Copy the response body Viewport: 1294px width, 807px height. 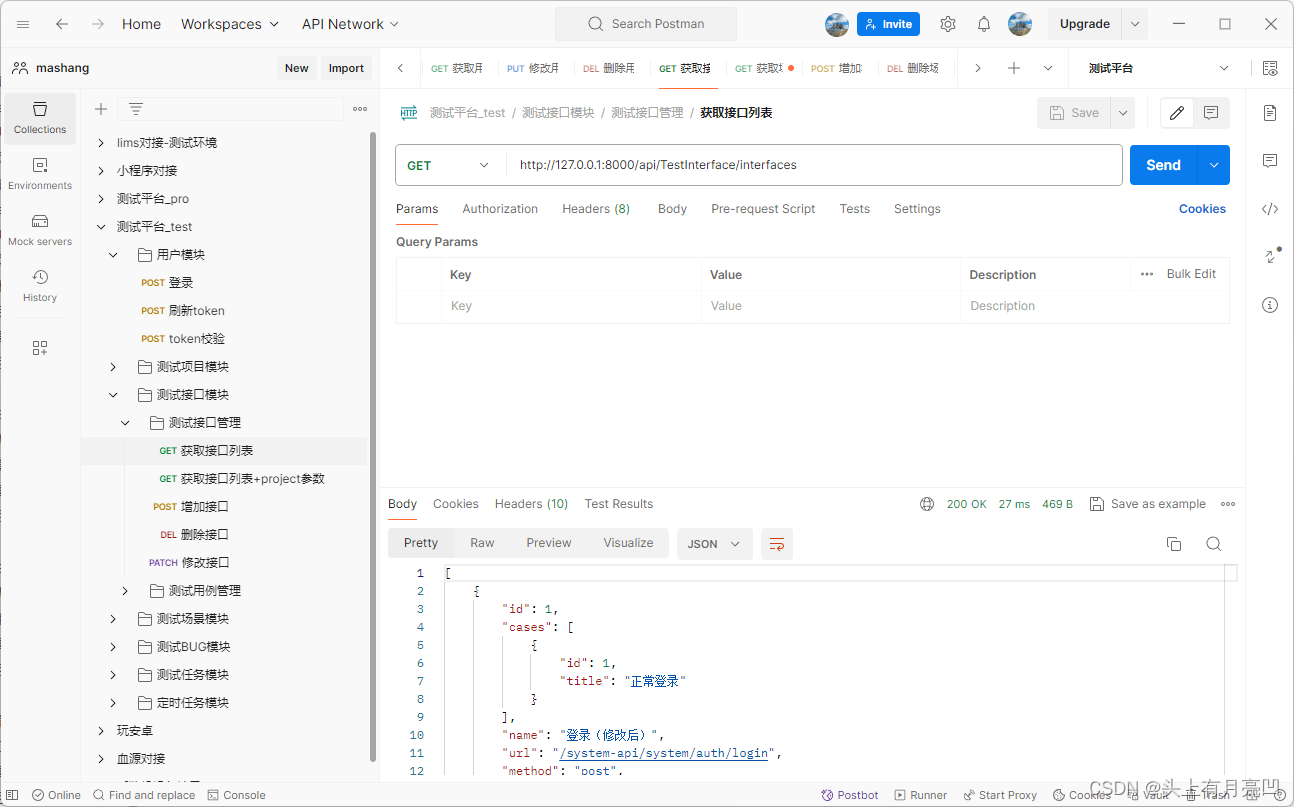coord(1174,544)
